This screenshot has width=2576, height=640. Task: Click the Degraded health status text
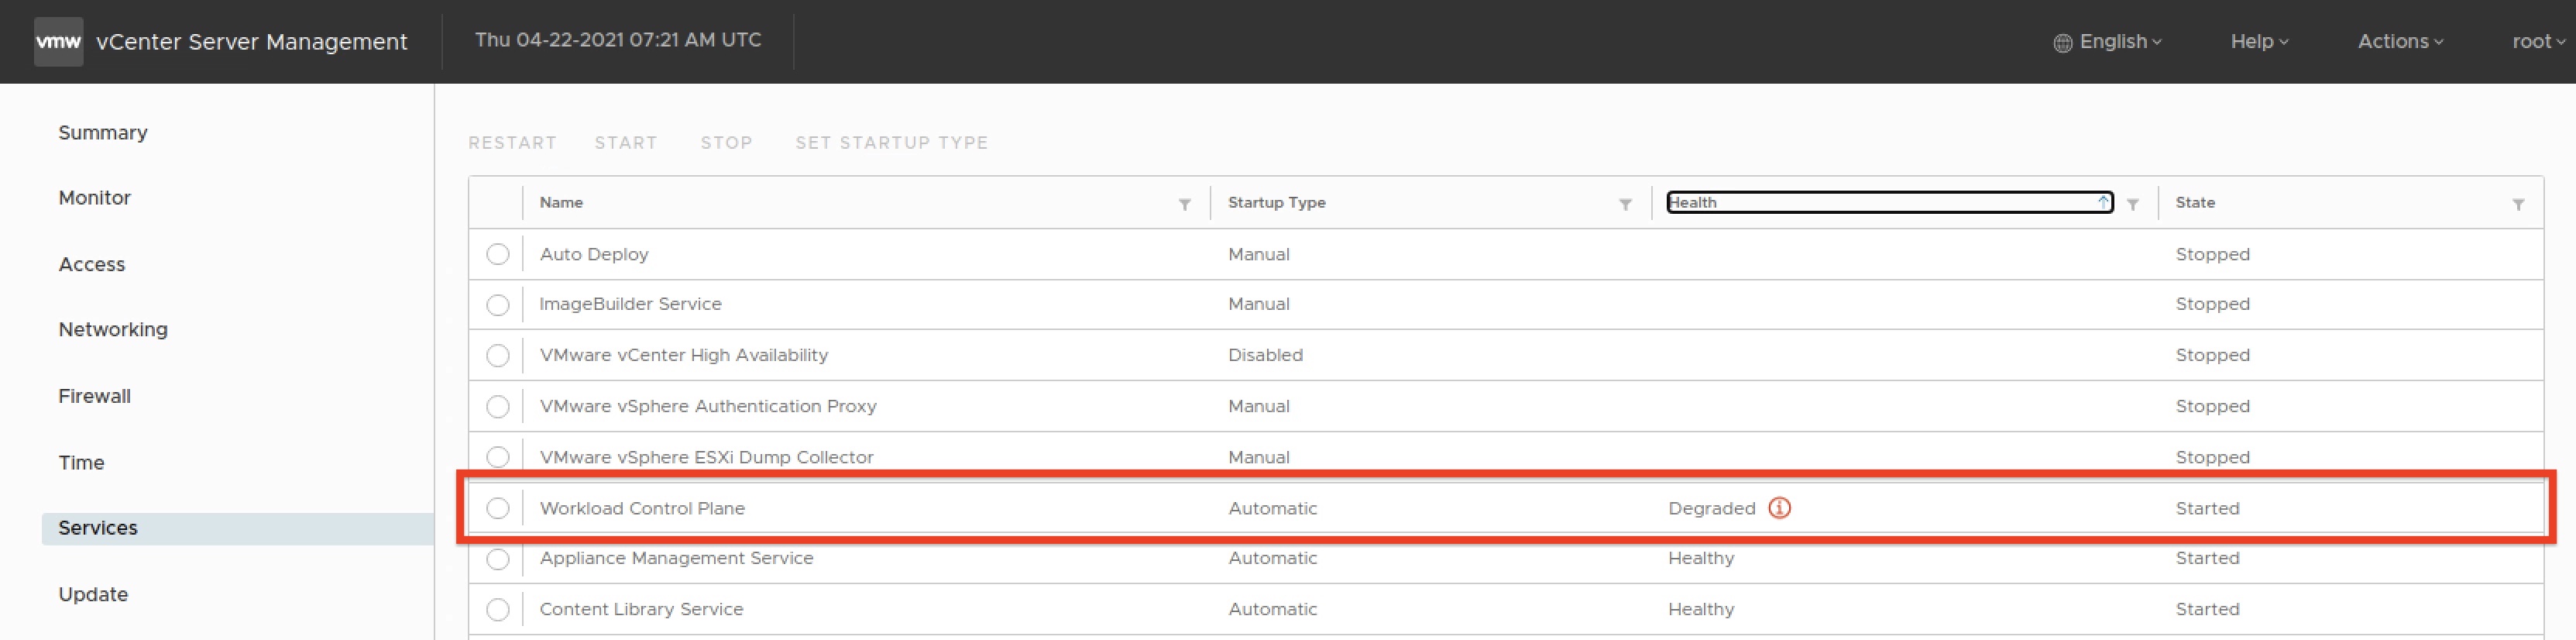tap(1712, 508)
